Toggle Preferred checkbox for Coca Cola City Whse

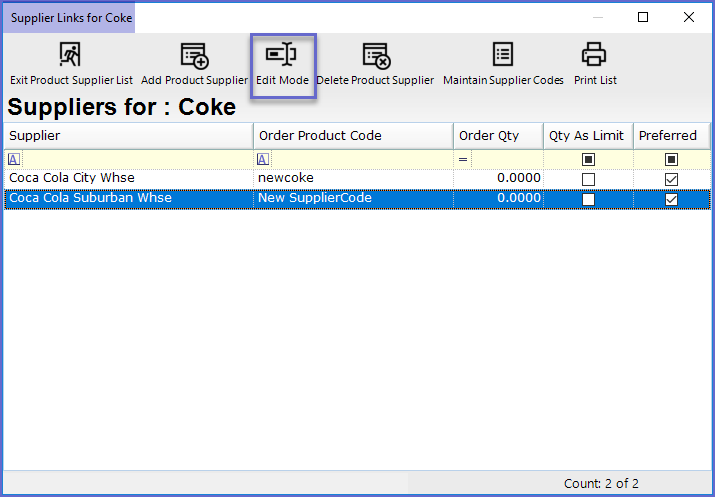click(x=671, y=179)
